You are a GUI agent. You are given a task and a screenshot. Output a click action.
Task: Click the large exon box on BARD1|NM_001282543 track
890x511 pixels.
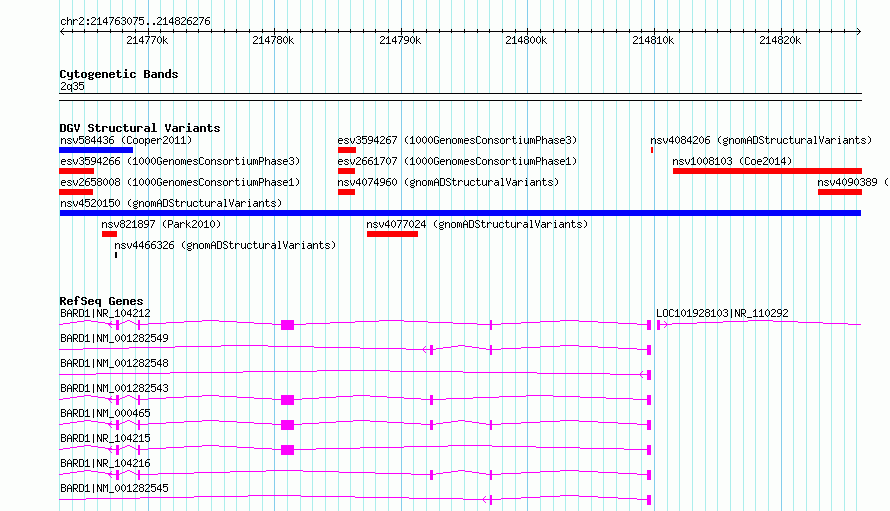point(288,400)
